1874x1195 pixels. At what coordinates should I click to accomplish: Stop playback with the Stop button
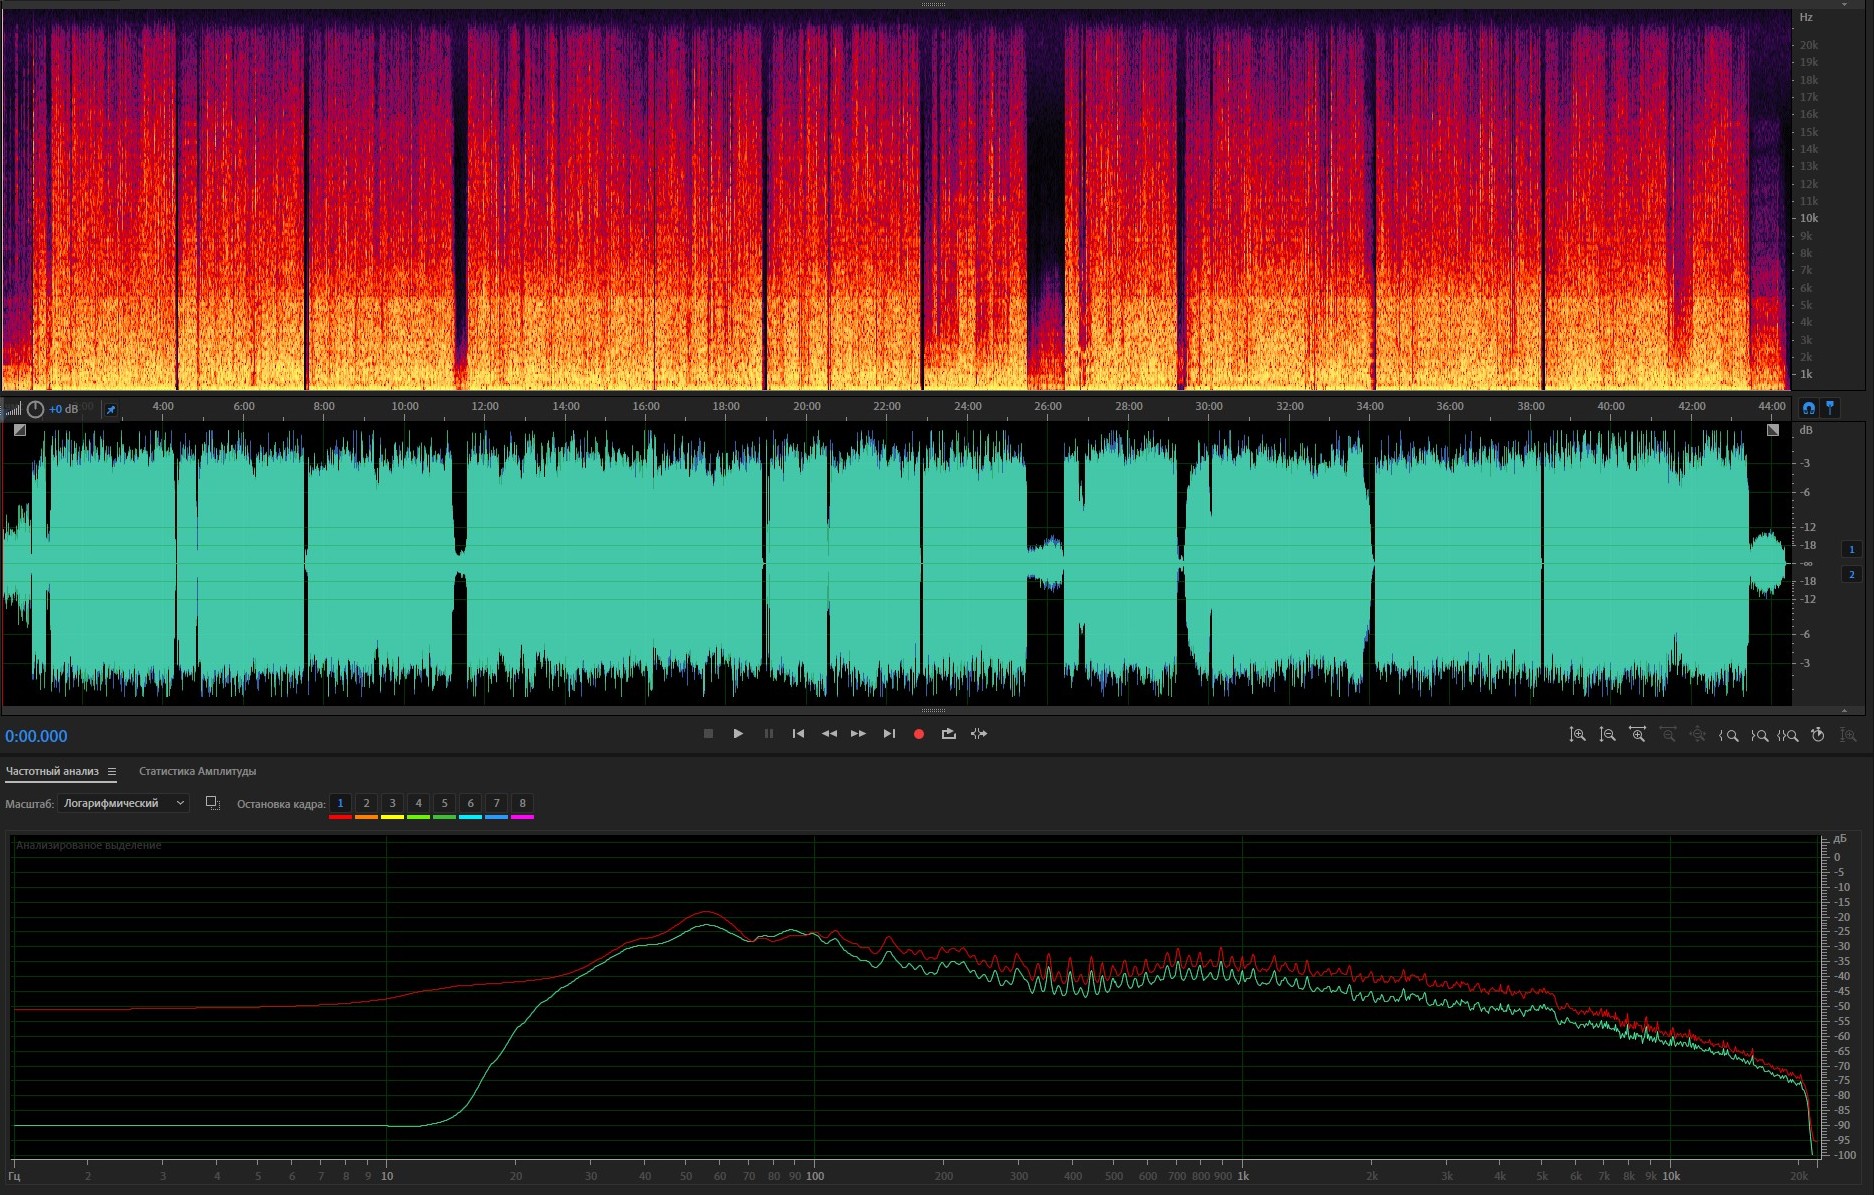point(708,734)
